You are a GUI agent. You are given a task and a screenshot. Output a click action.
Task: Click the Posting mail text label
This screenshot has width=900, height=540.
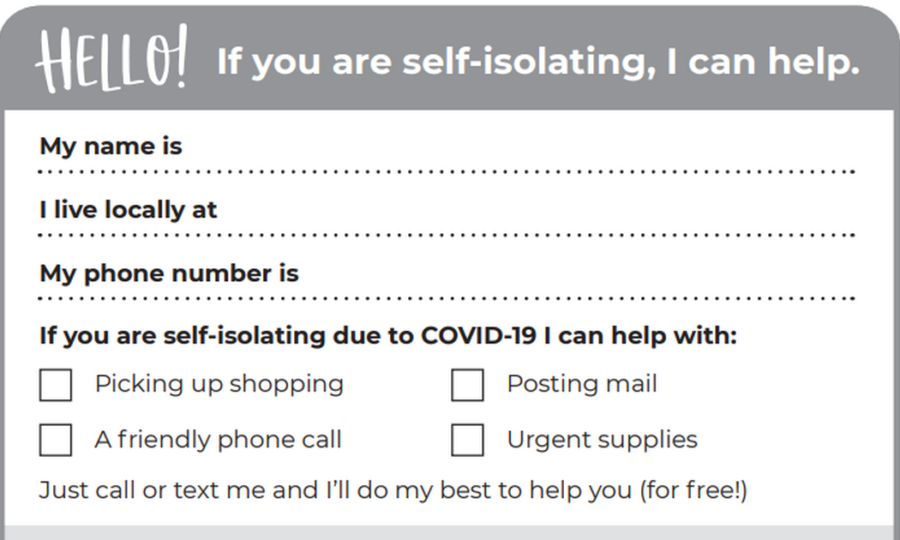(581, 384)
